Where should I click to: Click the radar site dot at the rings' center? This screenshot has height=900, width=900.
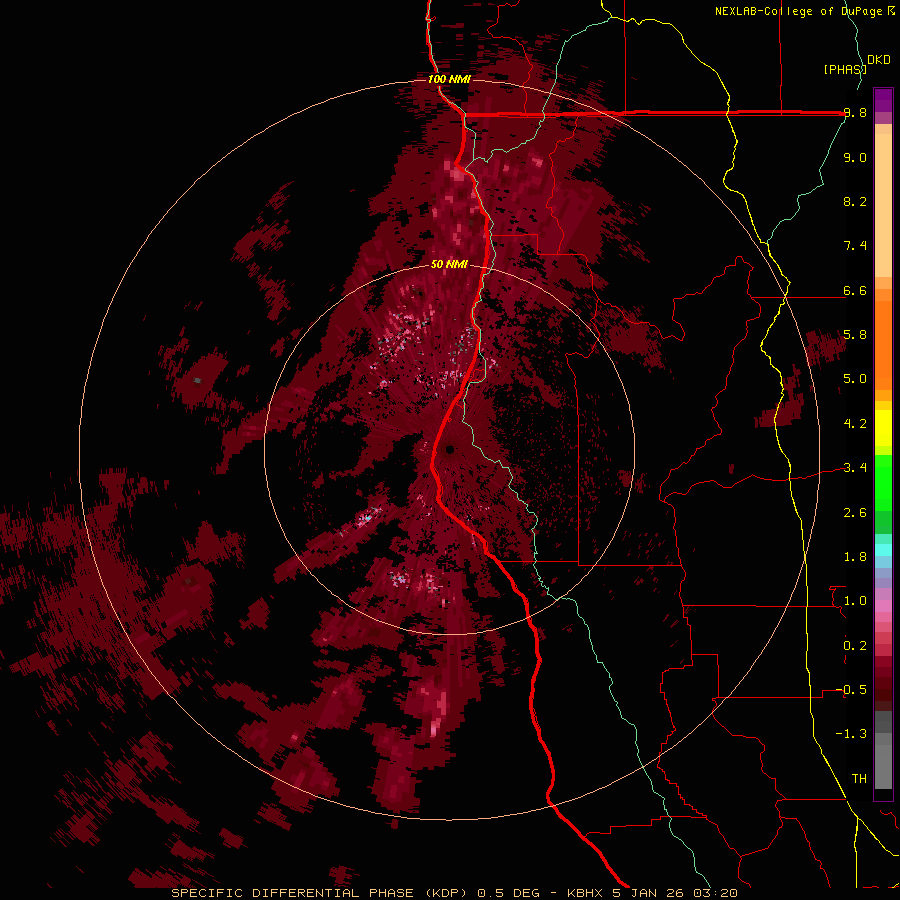click(450, 449)
